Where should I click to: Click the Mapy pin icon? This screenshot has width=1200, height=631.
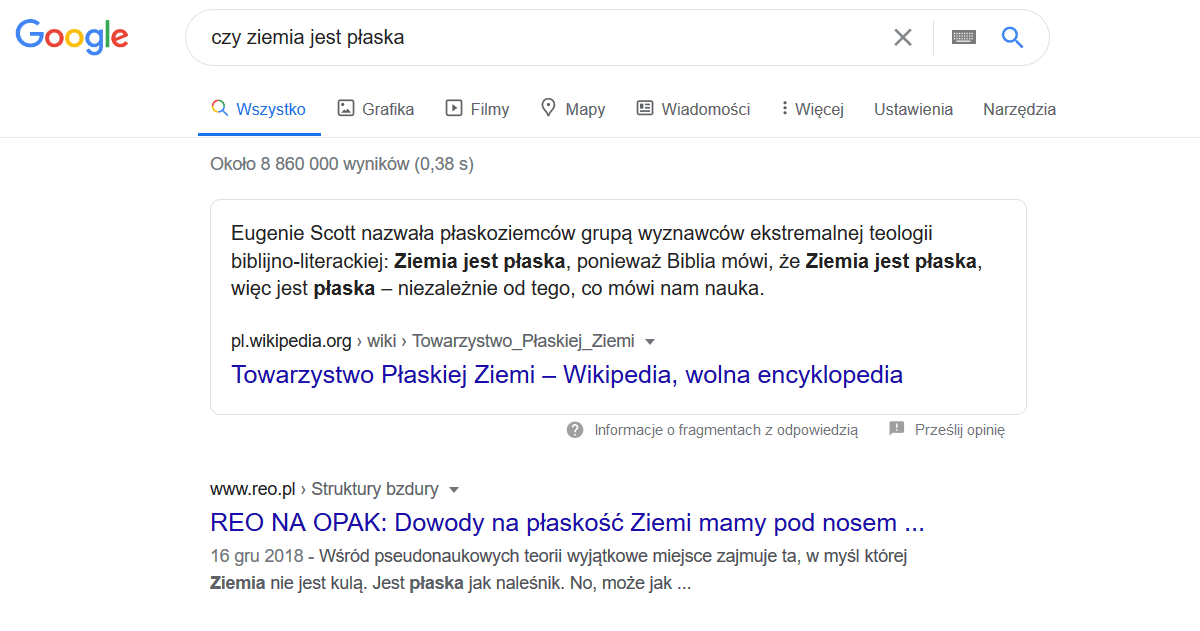548,108
